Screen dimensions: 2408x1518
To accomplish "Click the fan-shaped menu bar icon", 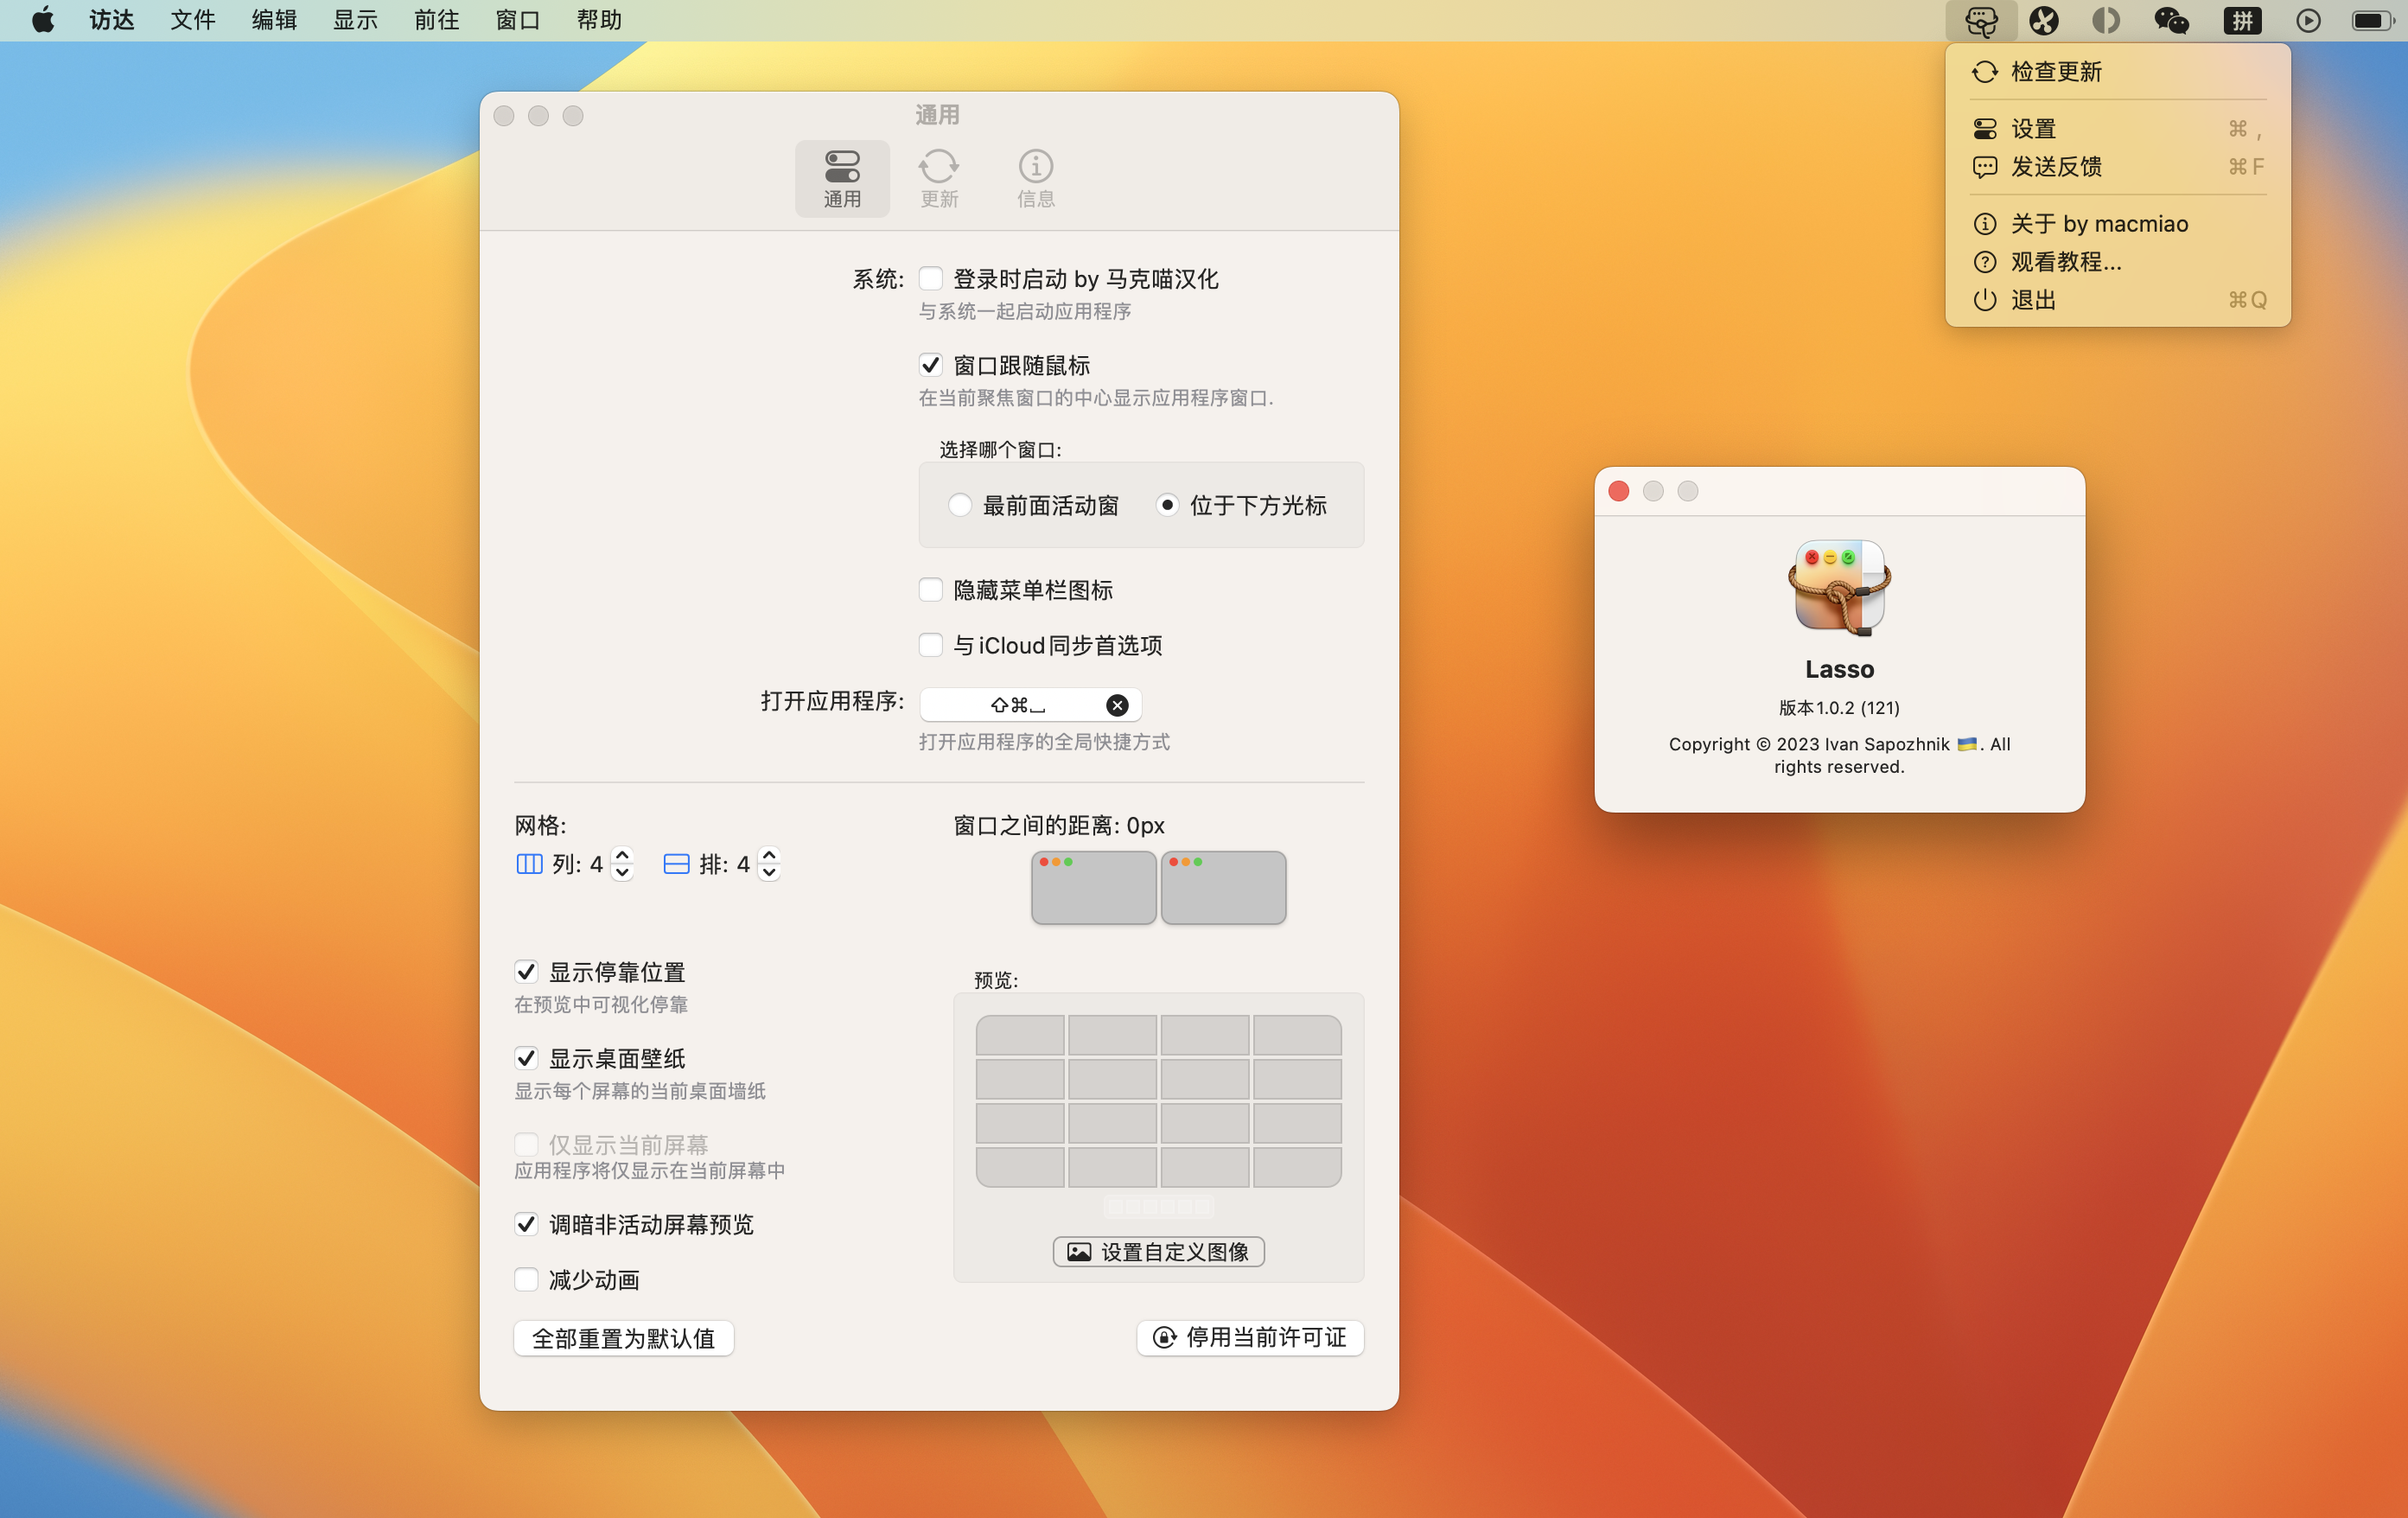I will pyautogui.click(x=2044, y=20).
